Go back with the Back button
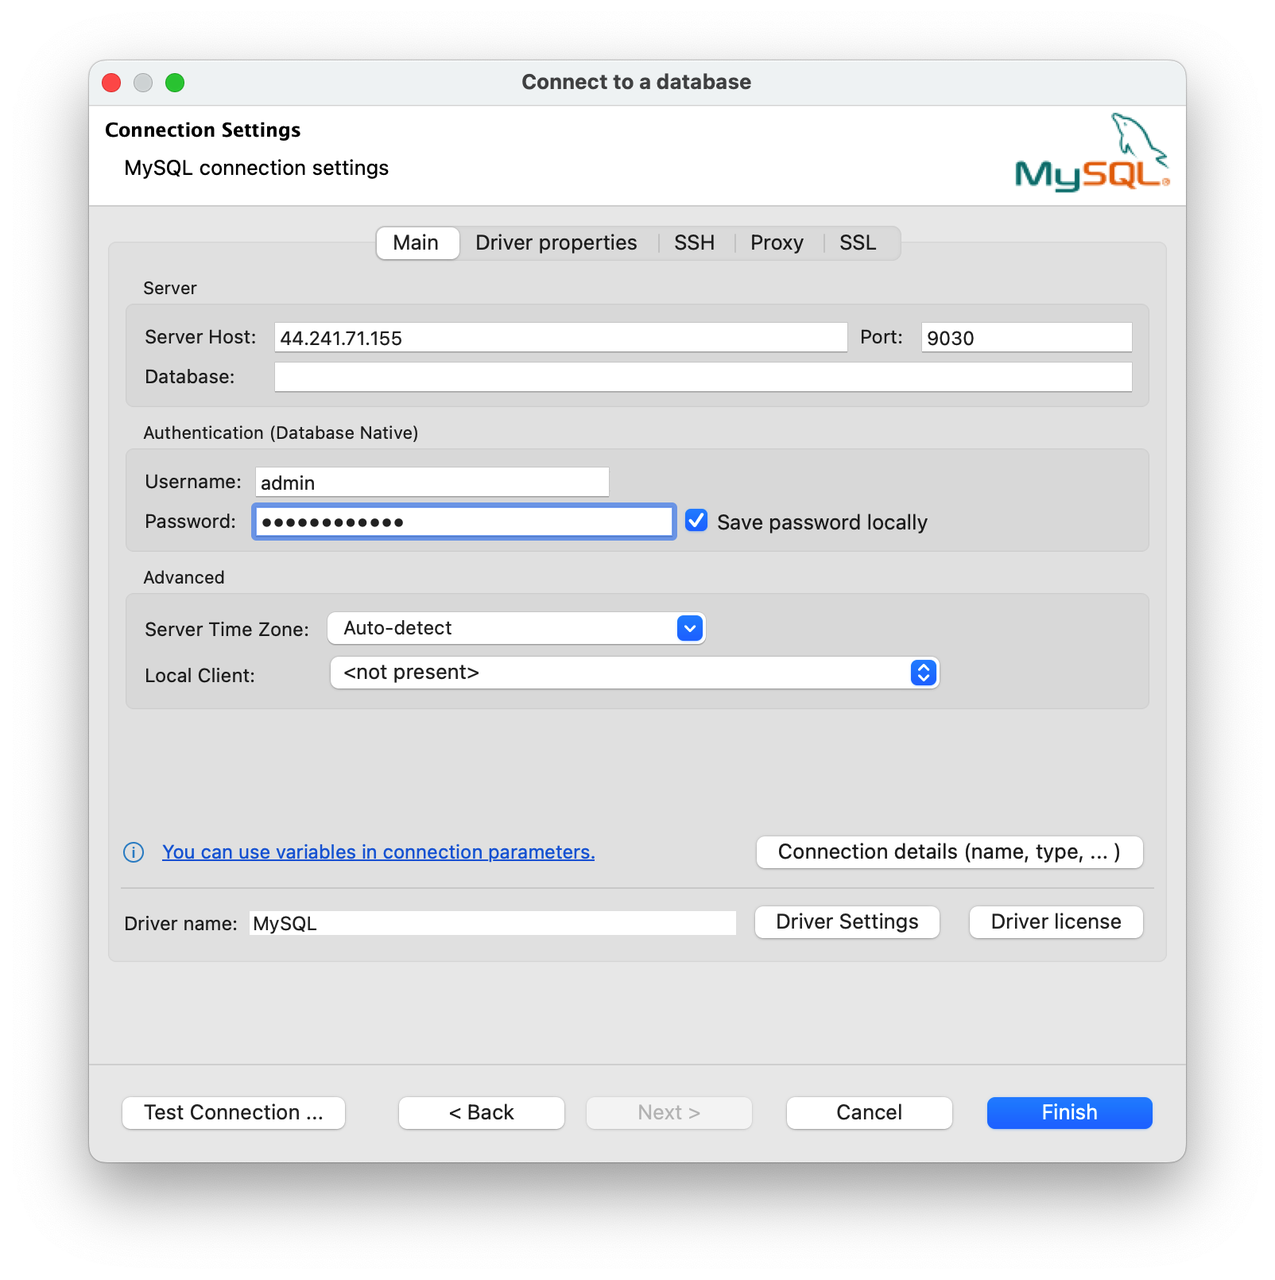This screenshot has width=1275, height=1280. (x=481, y=1113)
